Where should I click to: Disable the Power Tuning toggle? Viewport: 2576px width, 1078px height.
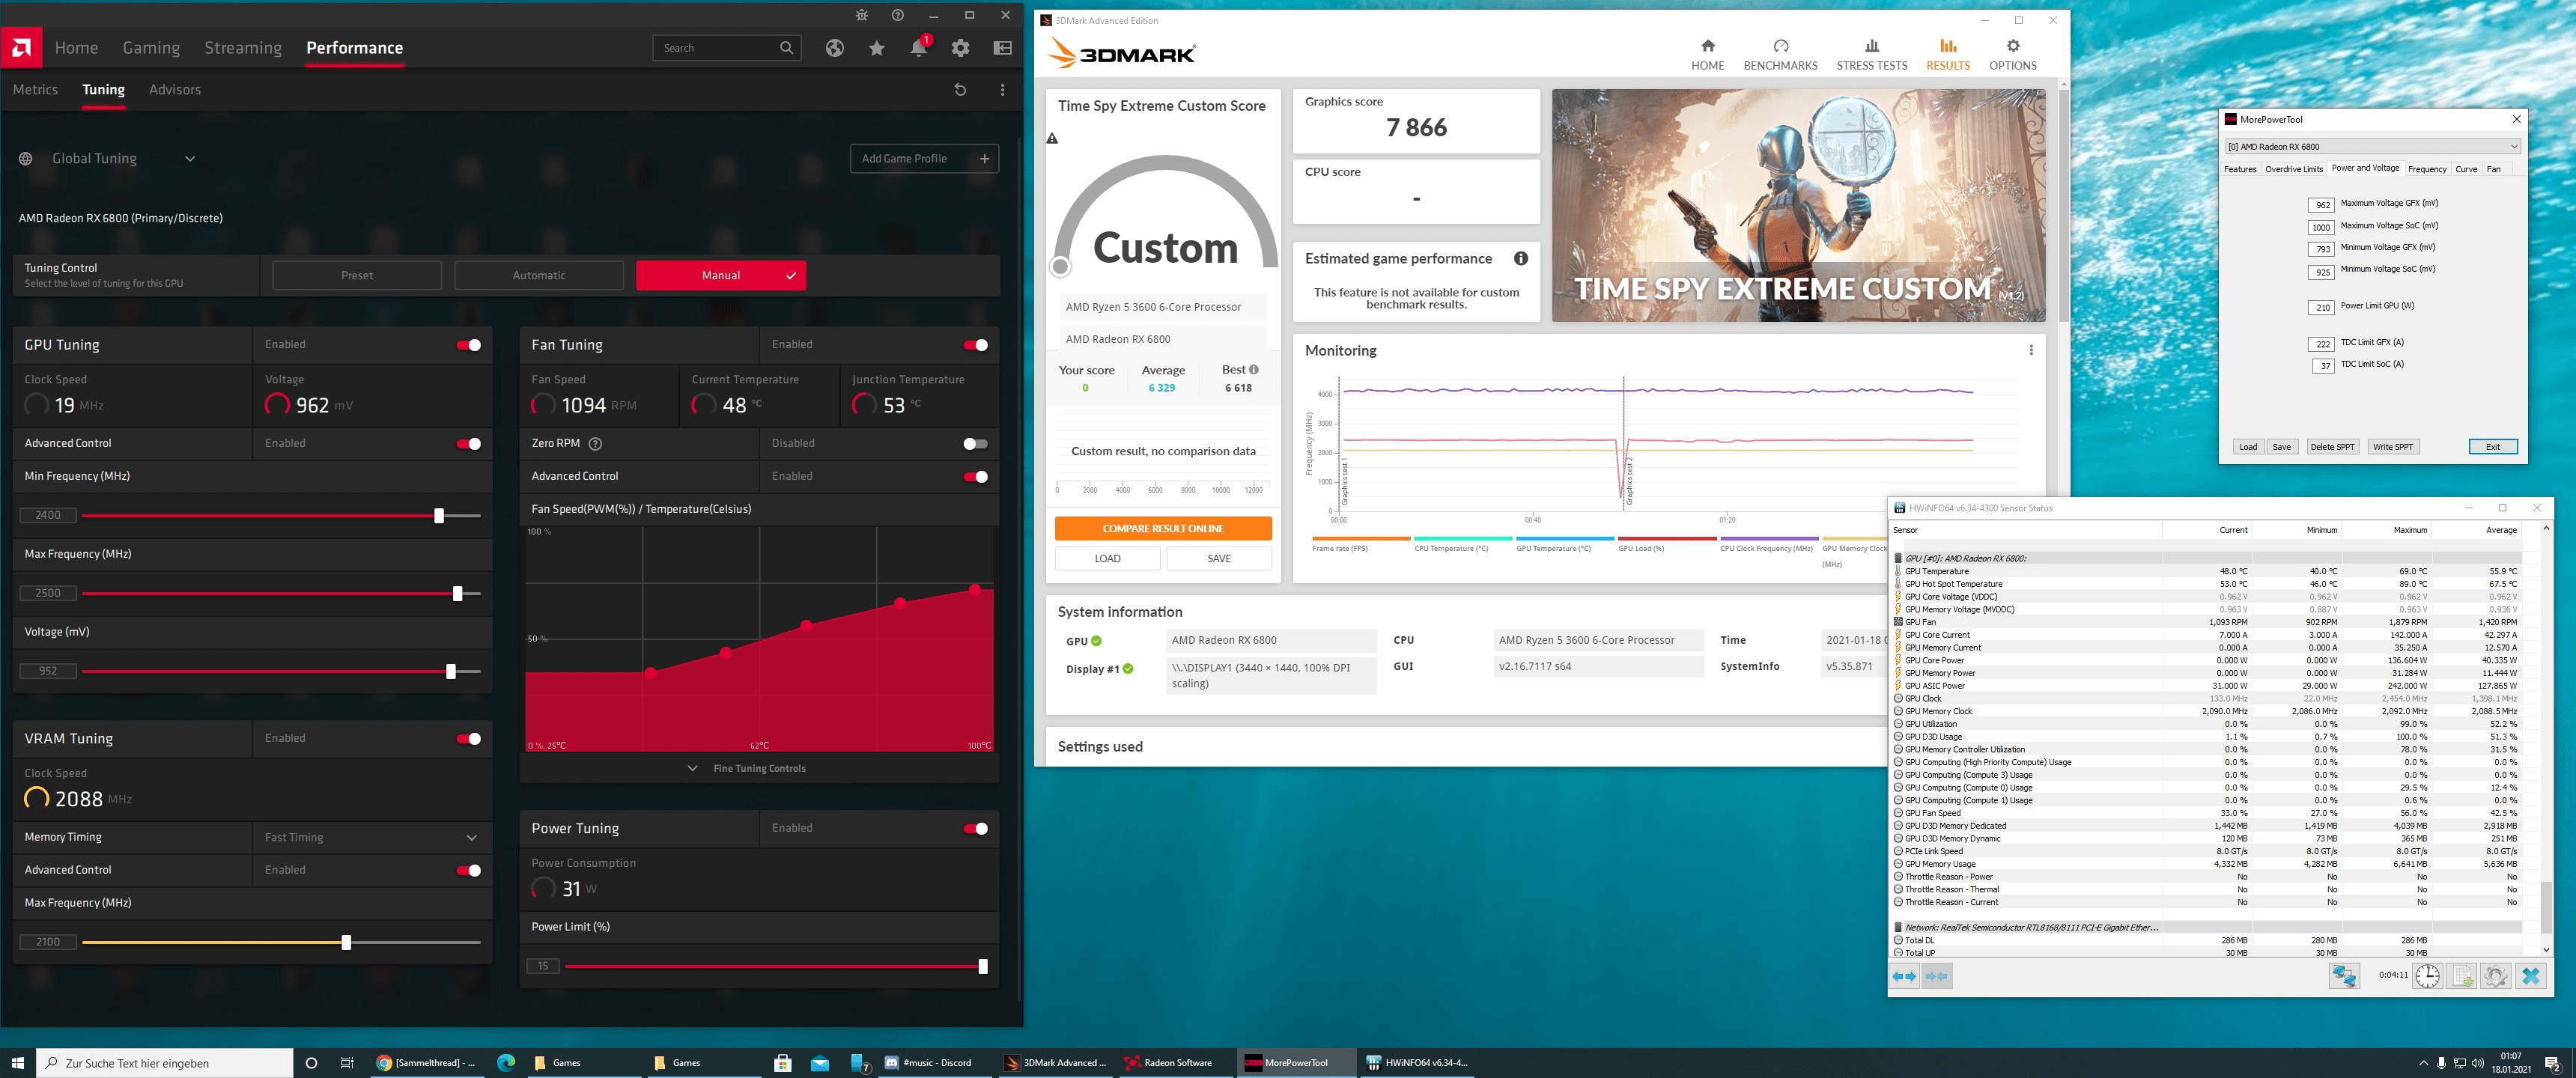click(x=975, y=829)
